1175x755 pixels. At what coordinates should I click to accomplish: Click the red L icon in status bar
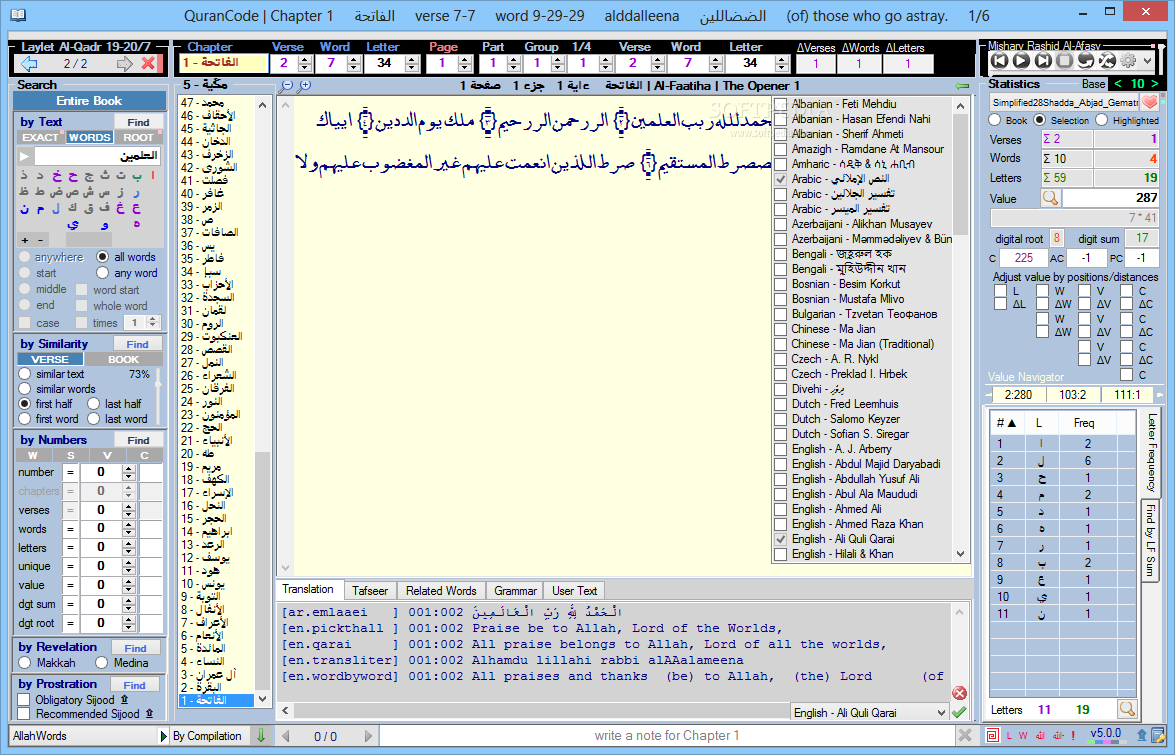[x=1009, y=736]
